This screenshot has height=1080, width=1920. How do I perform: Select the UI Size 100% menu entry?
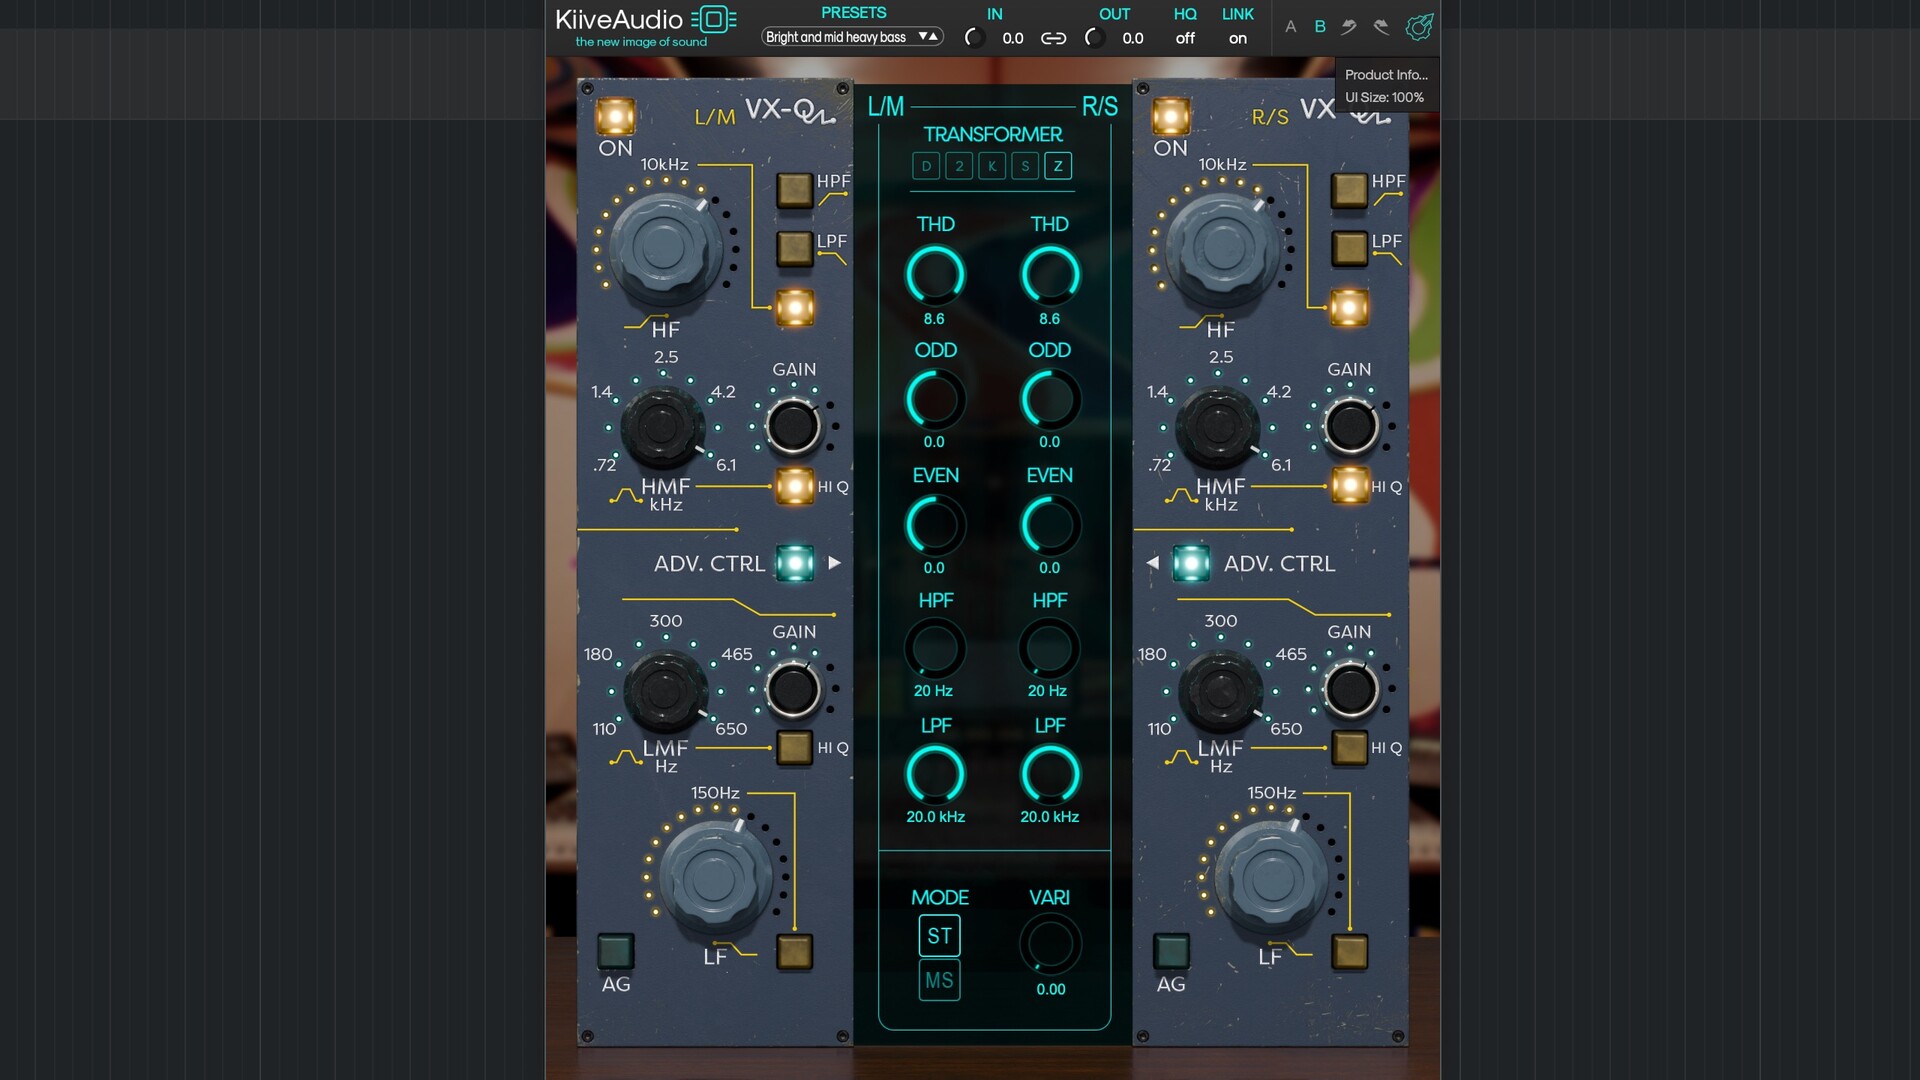point(1383,97)
